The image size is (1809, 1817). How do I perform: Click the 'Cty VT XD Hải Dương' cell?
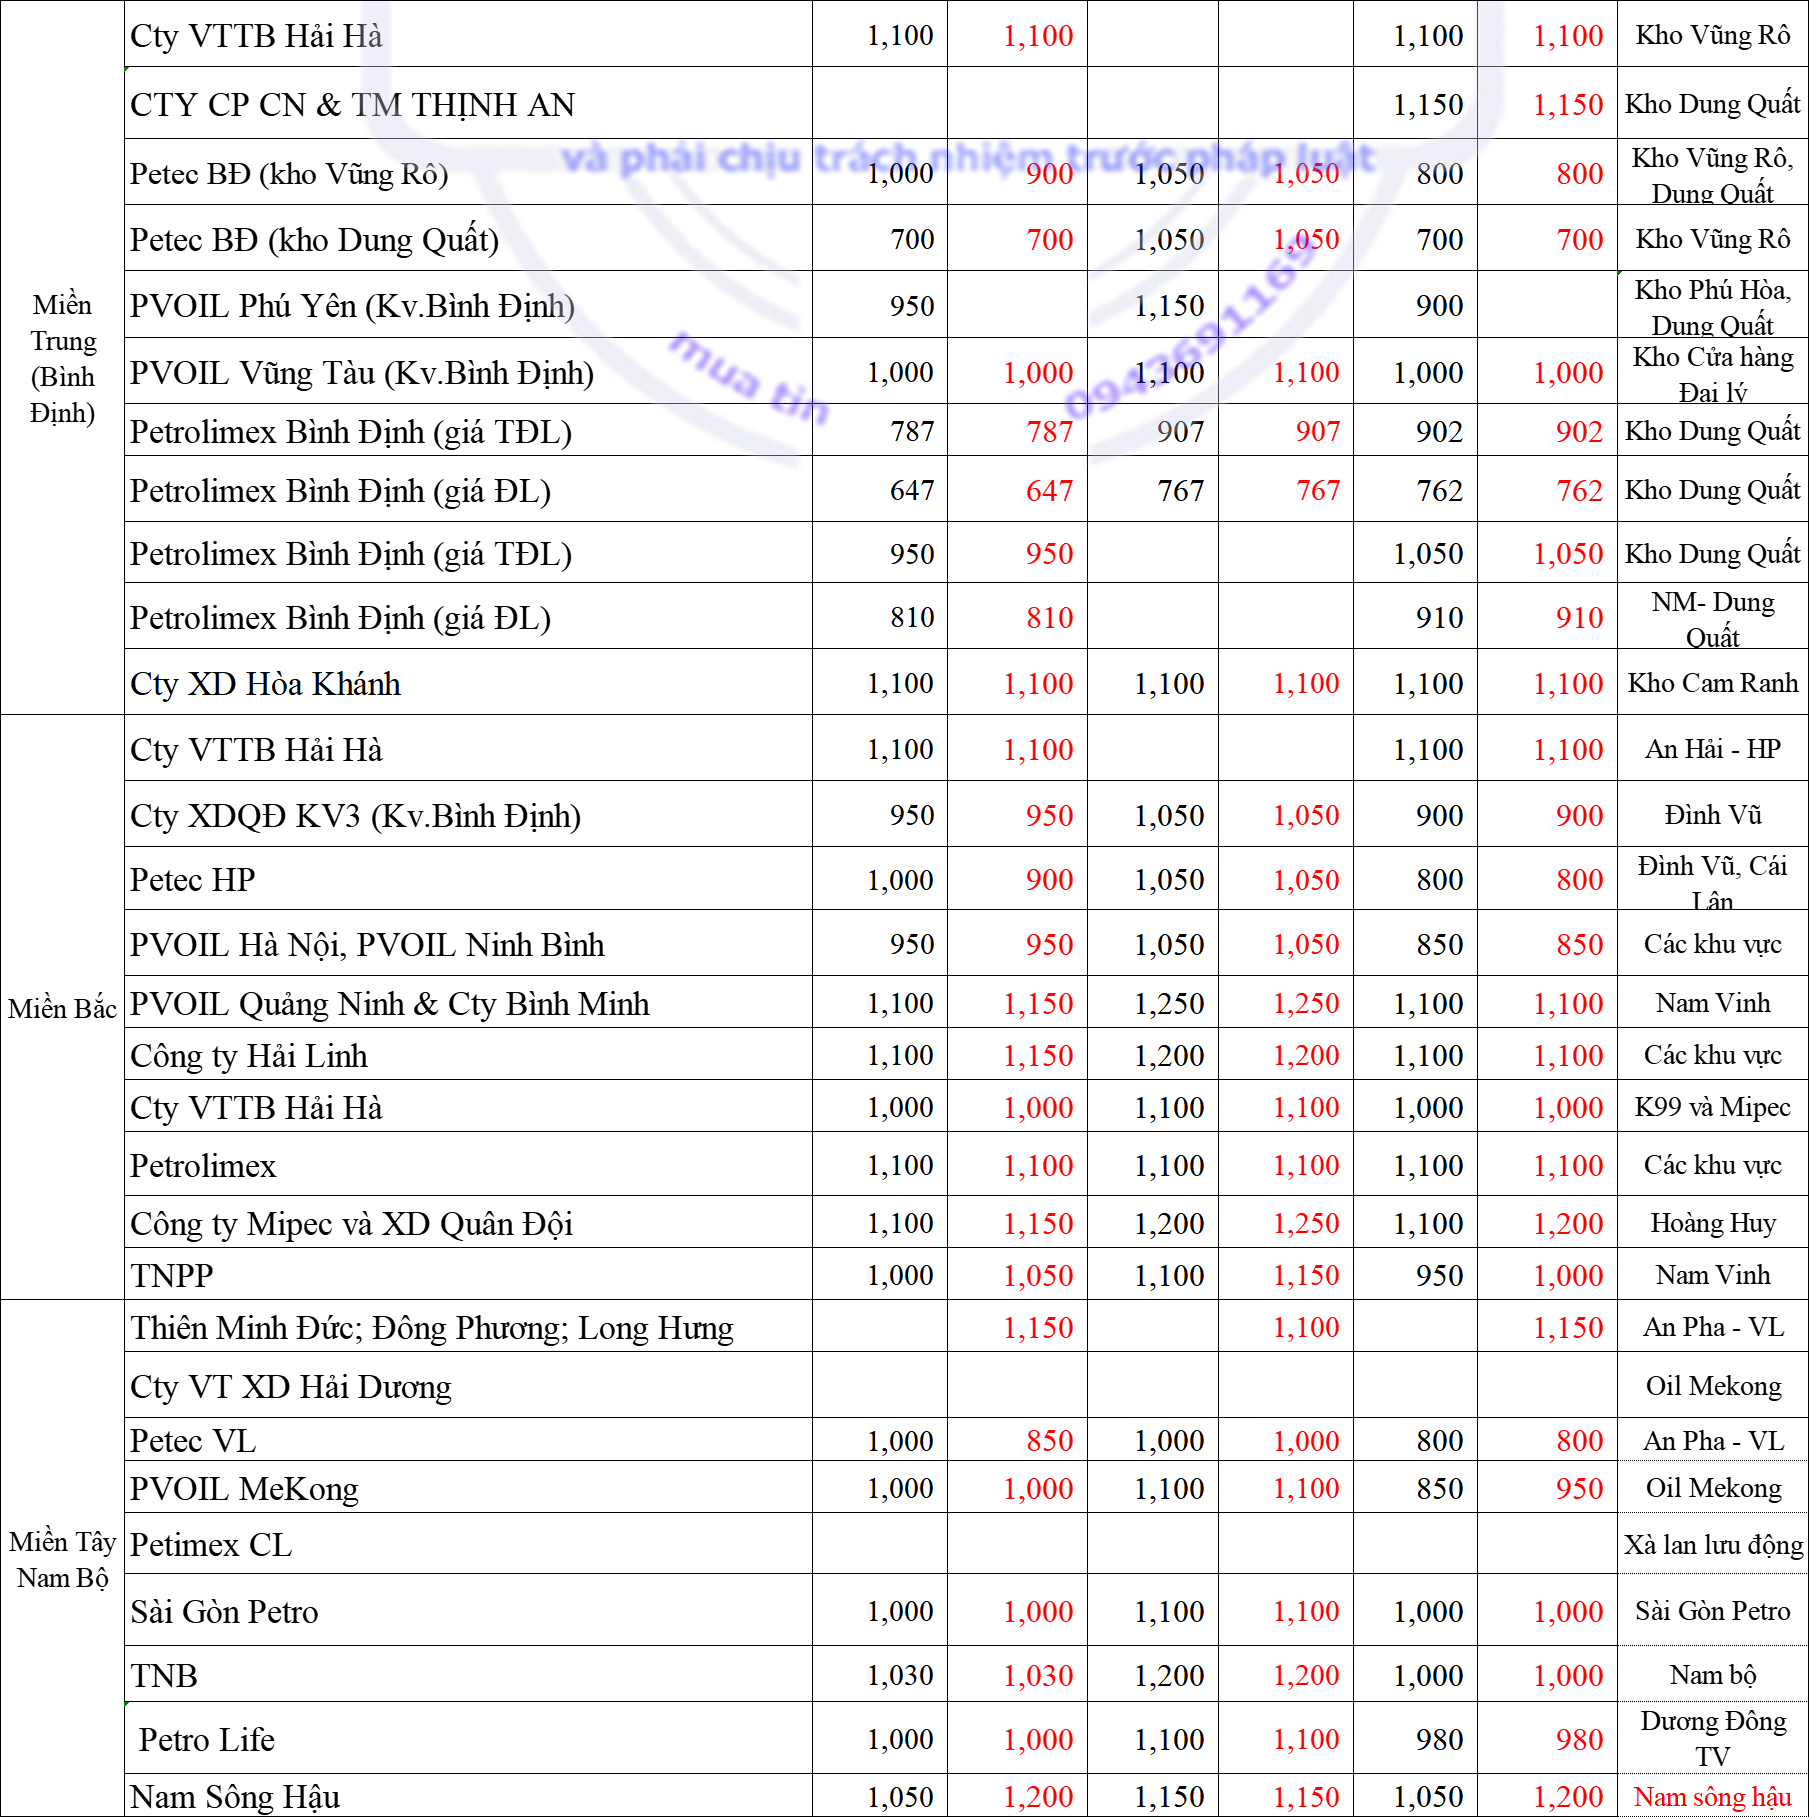click(x=468, y=1386)
